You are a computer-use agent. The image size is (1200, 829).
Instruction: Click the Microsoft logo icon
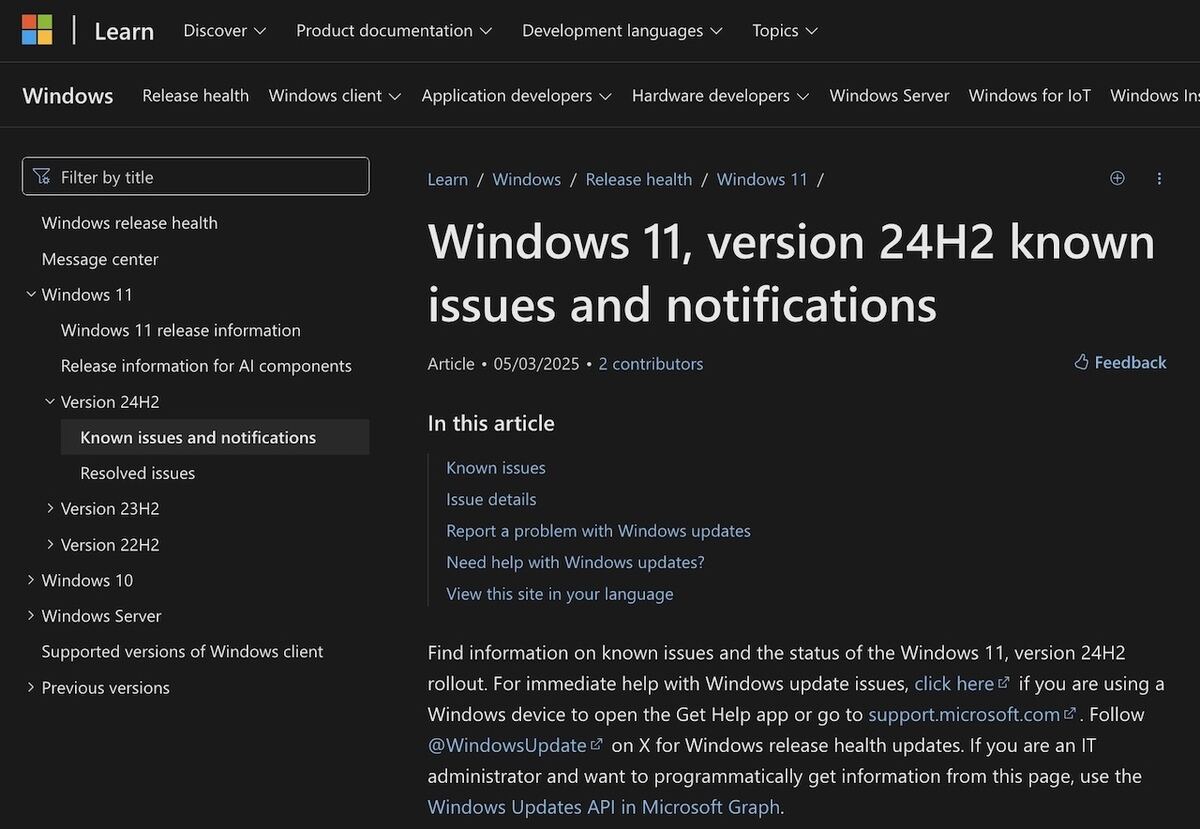pos(37,30)
